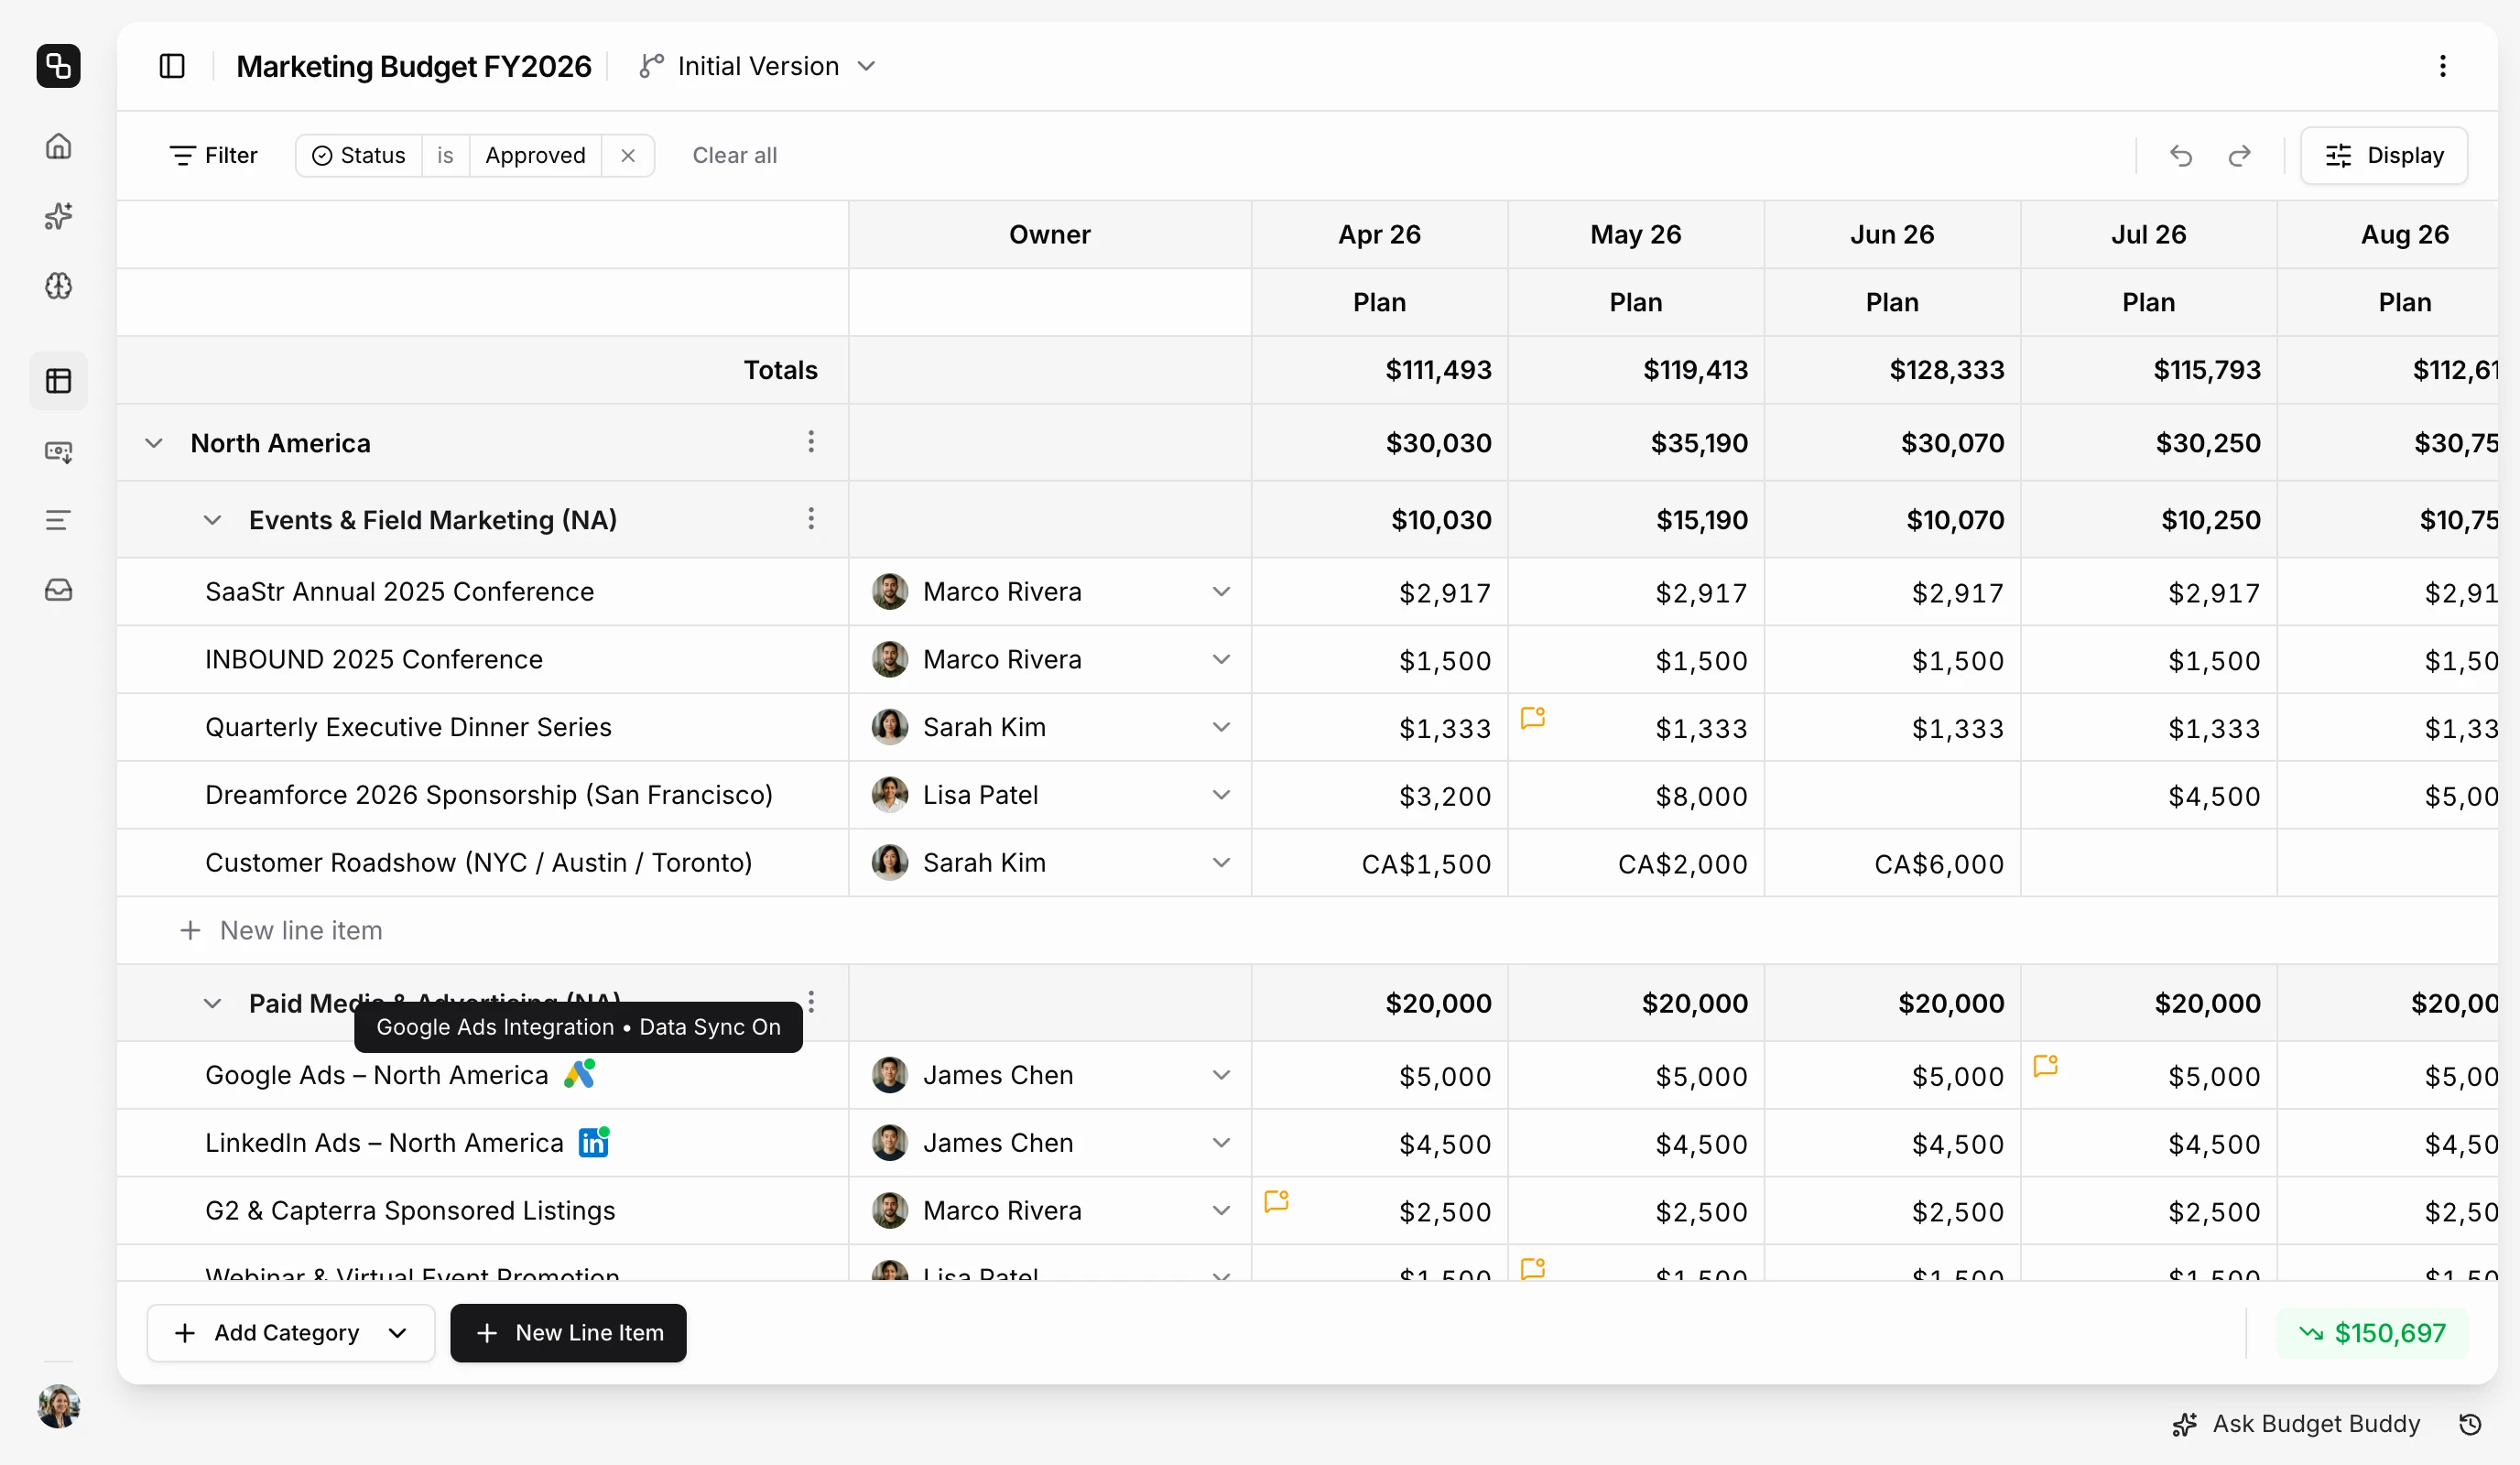
Task: Open the list lines icon in the sidebar
Action: click(58, 520)
